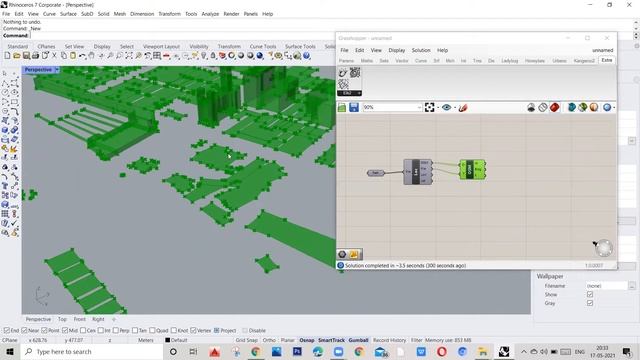Enable the Perp osnap checkbox
640x360 pixels.
116,330
